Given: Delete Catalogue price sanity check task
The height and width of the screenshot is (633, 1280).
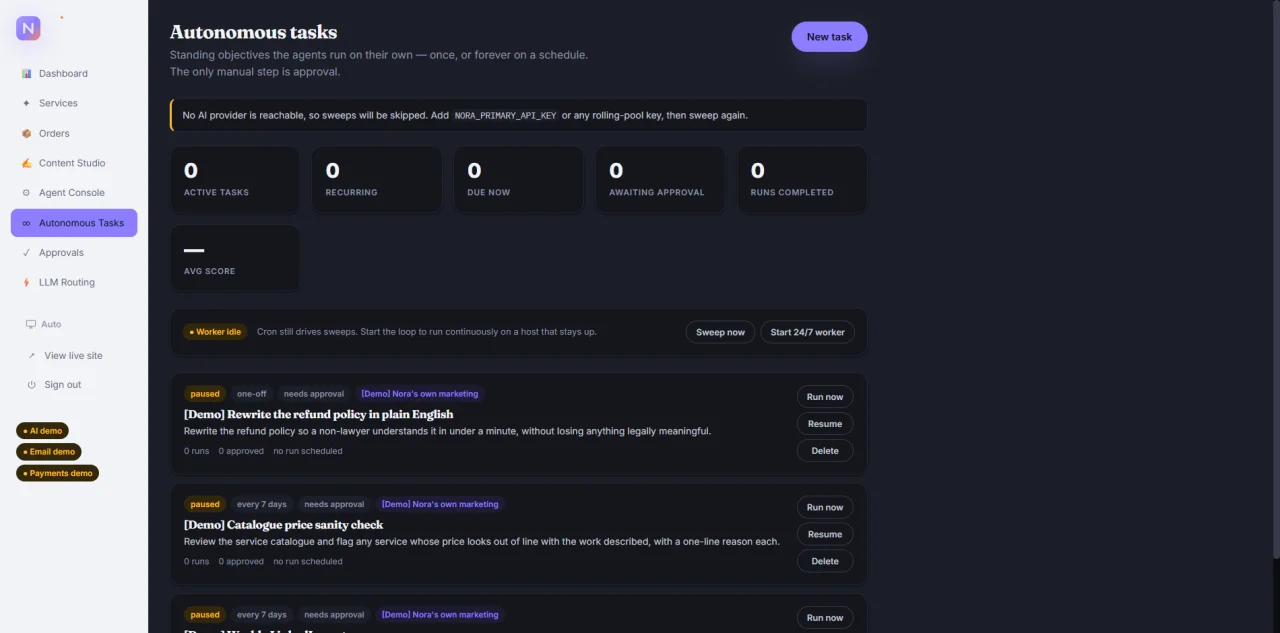Looking at the screenshot, I should click(825, 561).
